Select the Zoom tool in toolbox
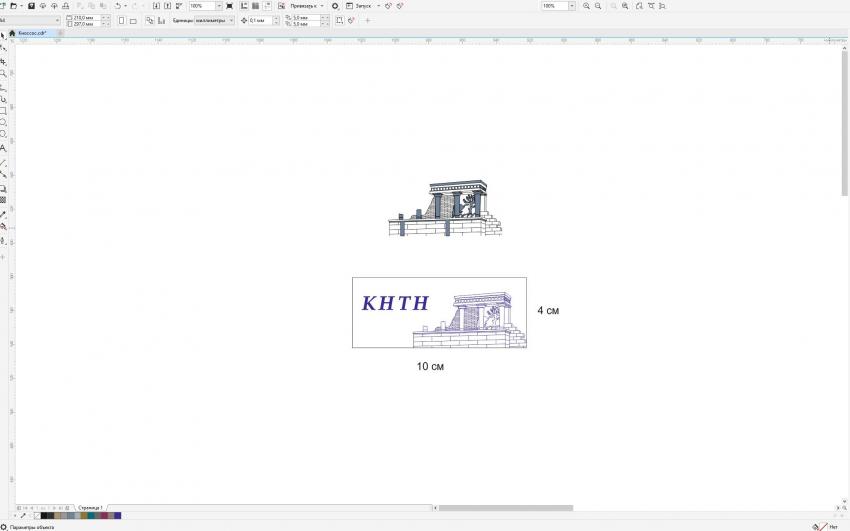 tap(4, 74)
